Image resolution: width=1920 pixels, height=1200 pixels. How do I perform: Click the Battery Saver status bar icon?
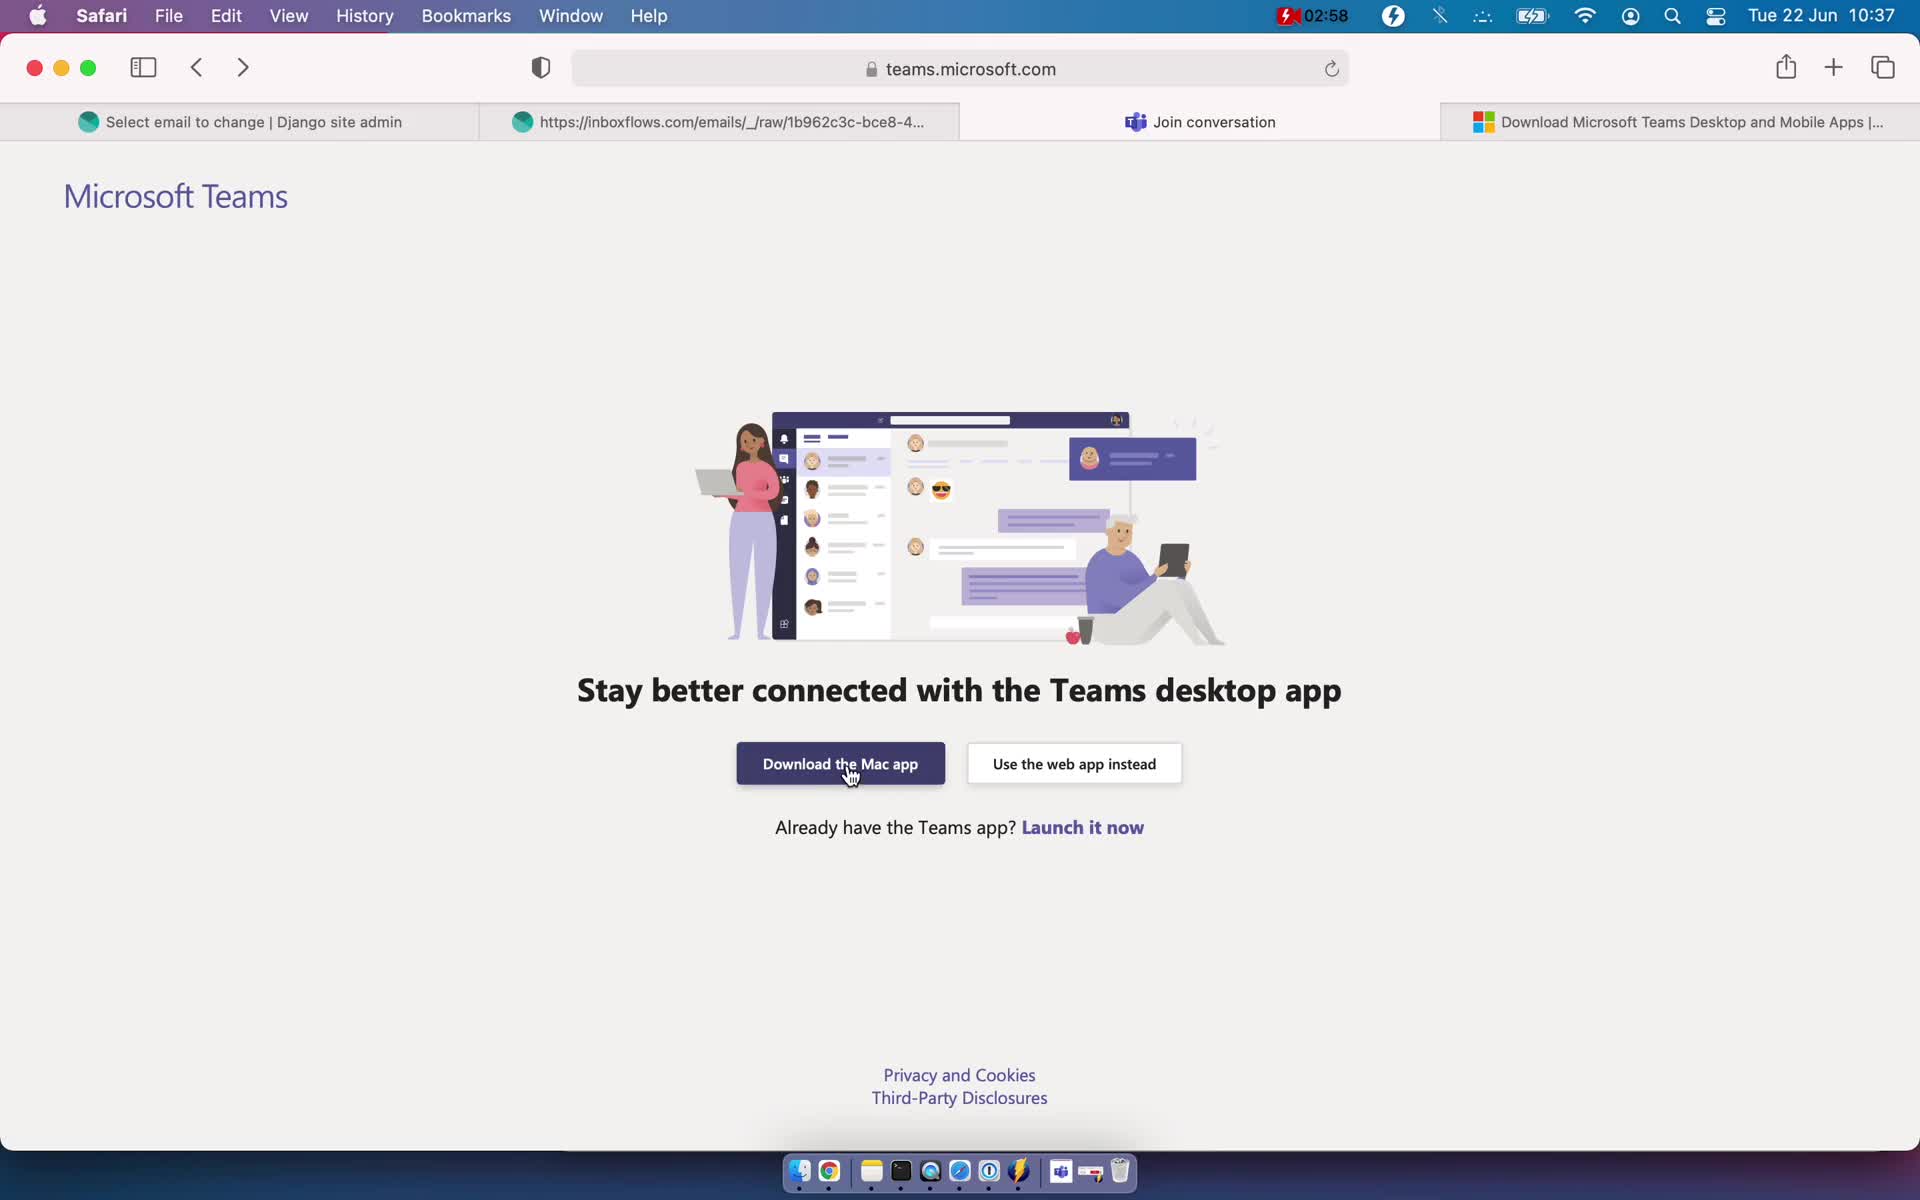[1395, 17]
